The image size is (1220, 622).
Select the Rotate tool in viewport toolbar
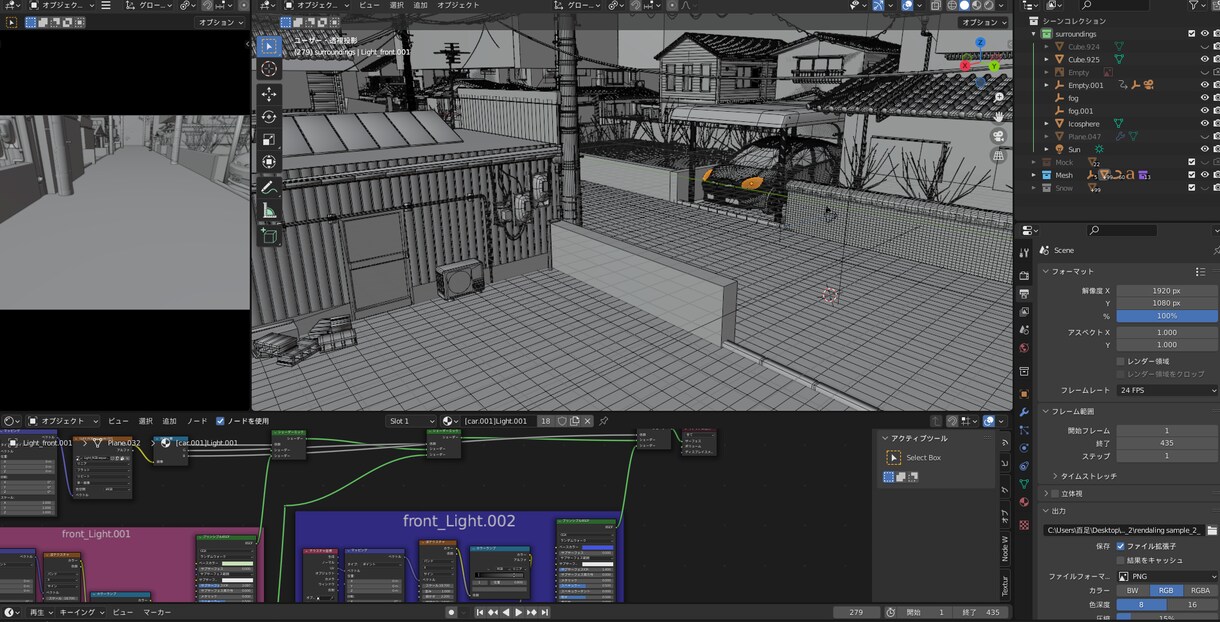coord(268,117)
